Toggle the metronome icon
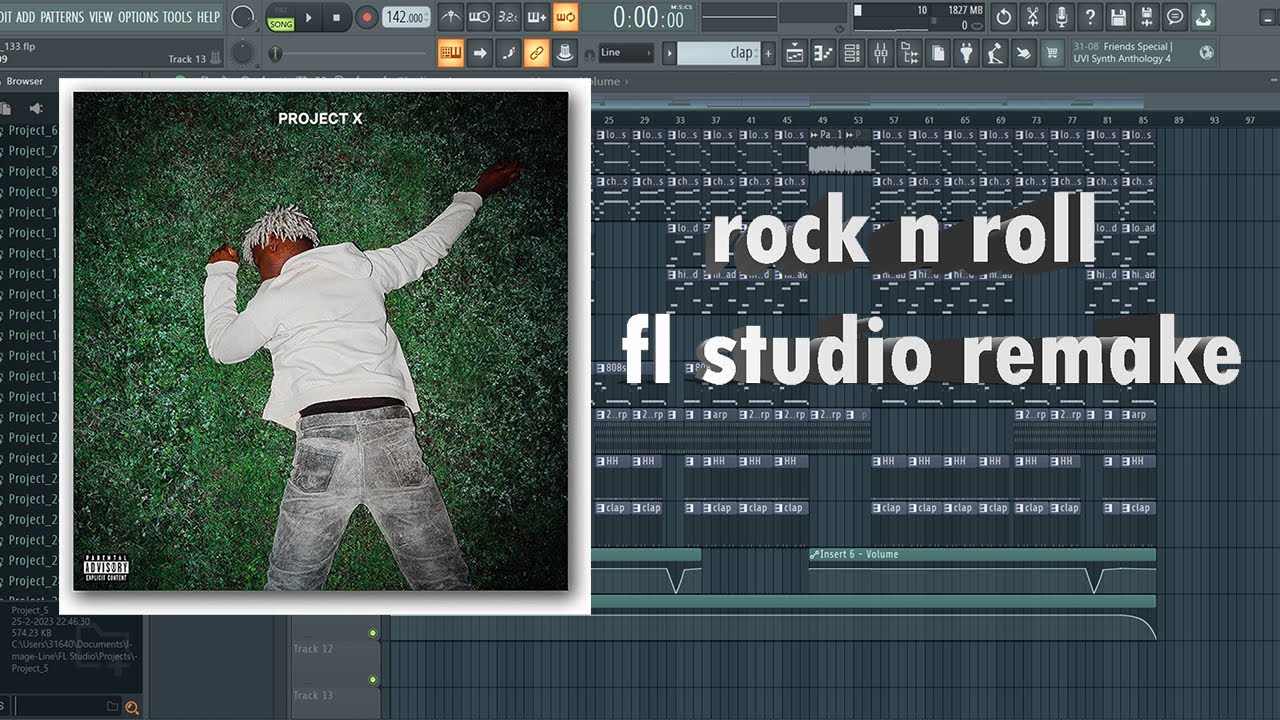The image size is (1280, 720). pos(451,17)
